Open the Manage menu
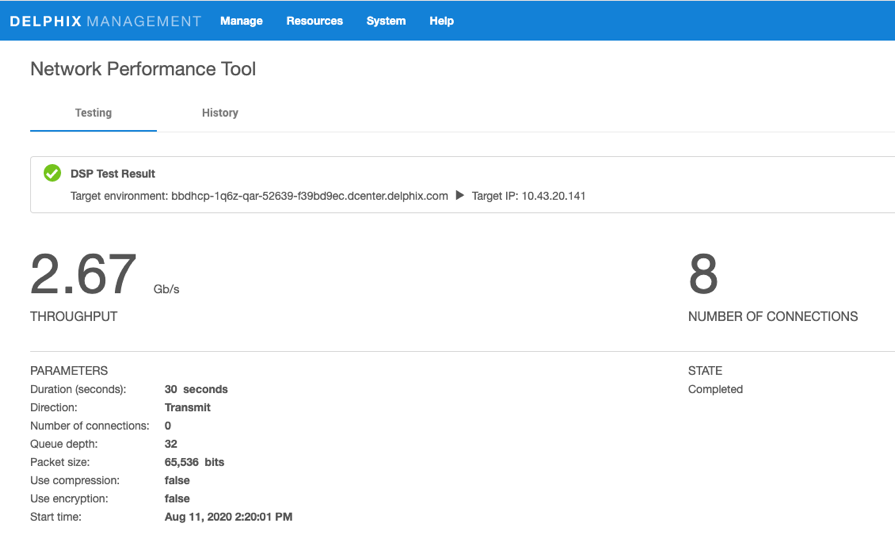The height and width of the screenshot is (554, 895). pos(241,21)
